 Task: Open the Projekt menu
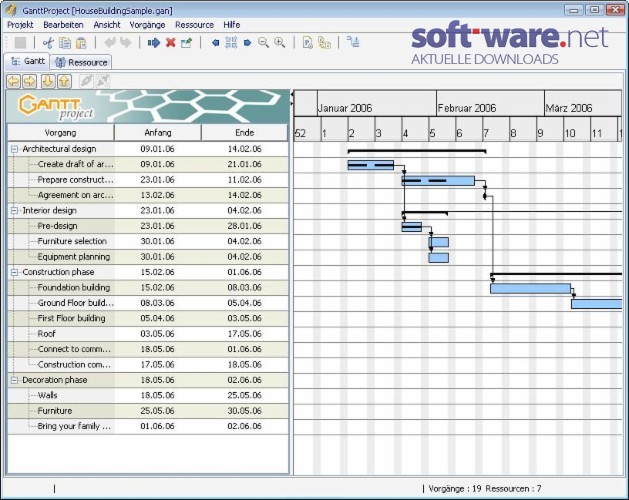20,25
